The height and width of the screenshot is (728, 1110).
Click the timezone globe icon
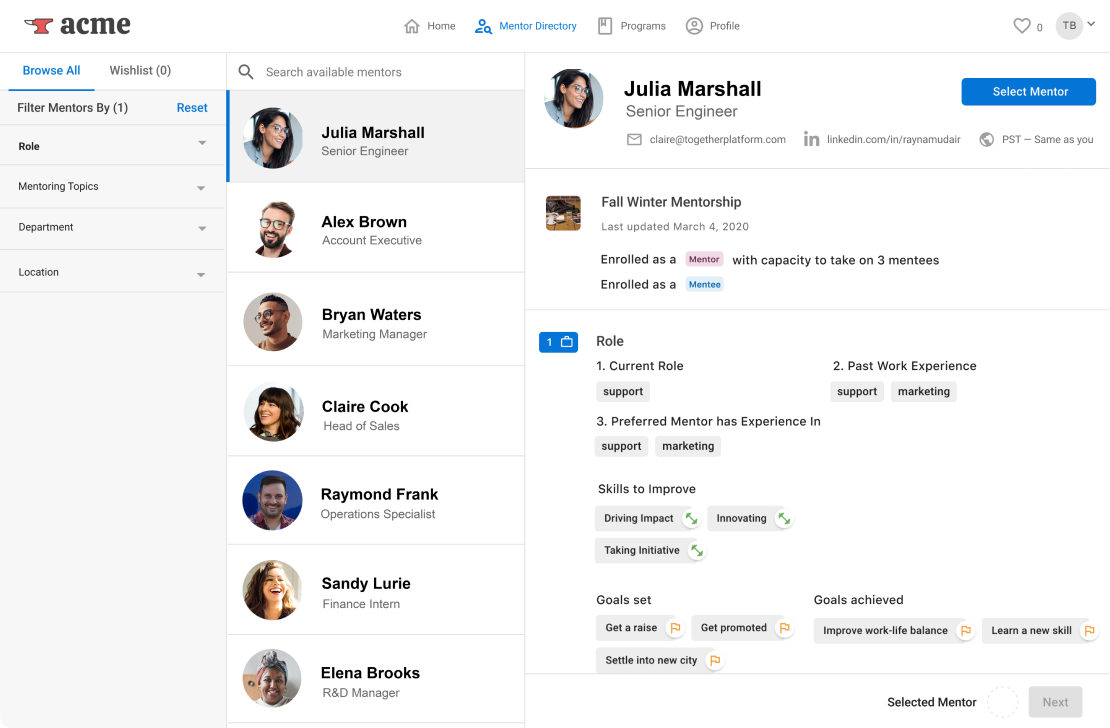985,140
